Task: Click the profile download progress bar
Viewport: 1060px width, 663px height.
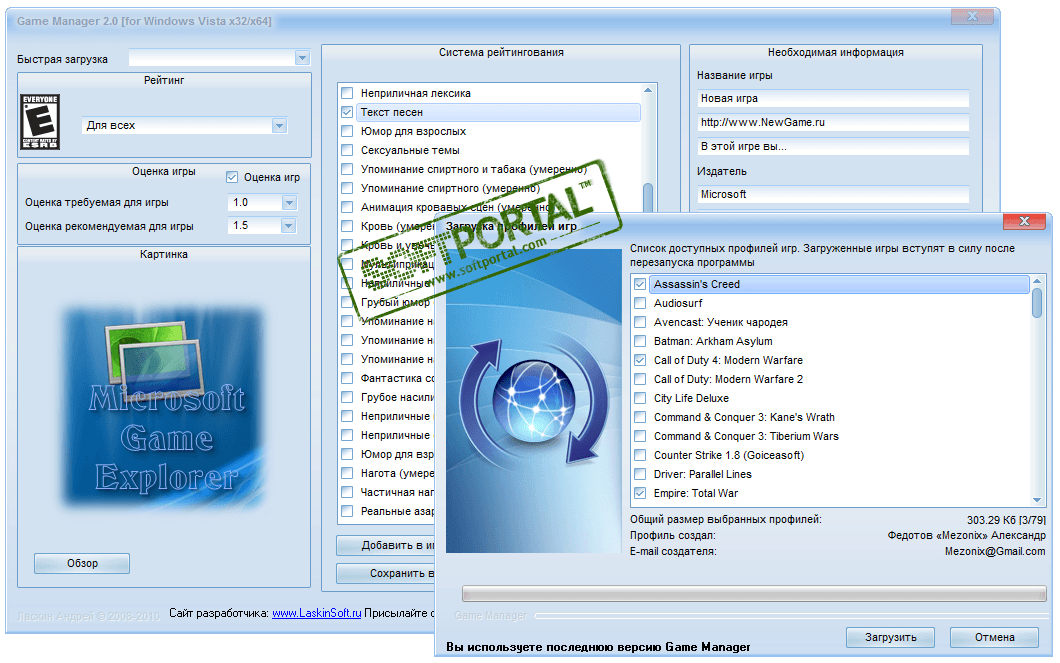Action: (754, 594)
